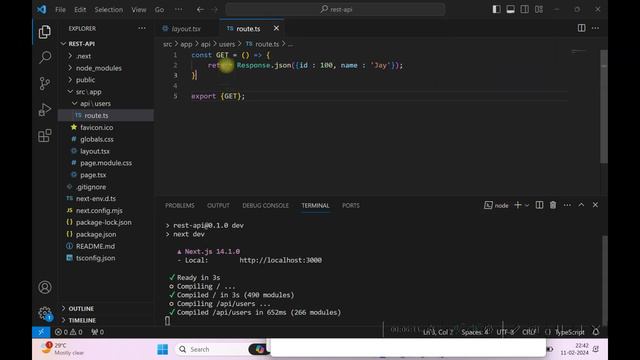Click Spaces: 4 indentation setting
640x360 pixels.
(475, 332)
